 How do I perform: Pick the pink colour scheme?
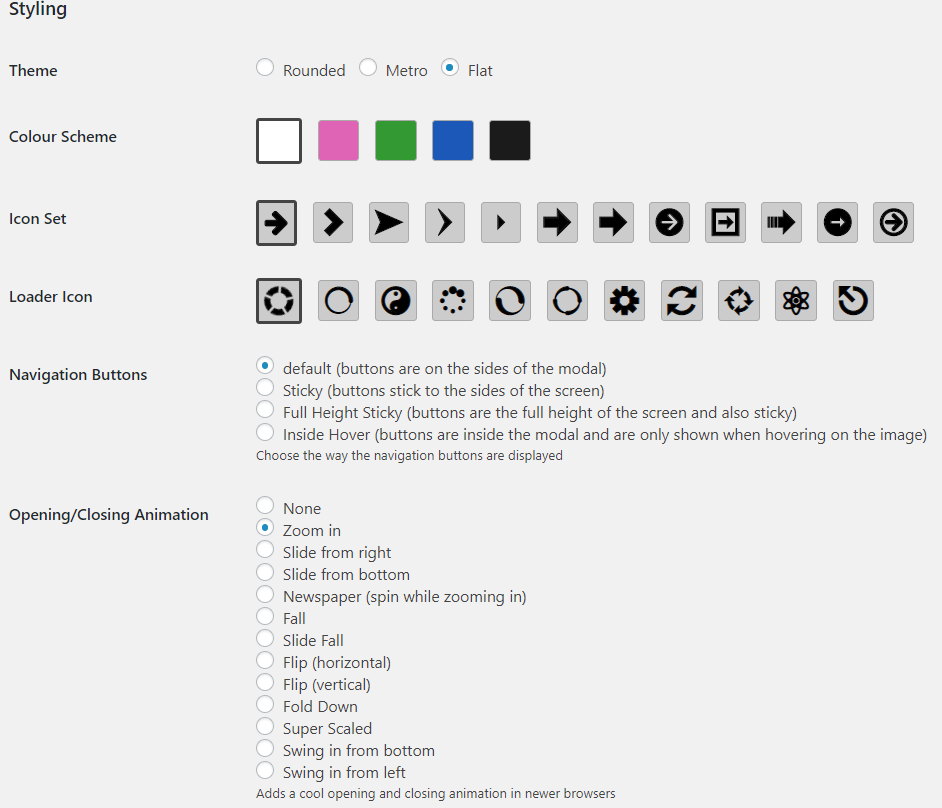[x=338, y=141]
